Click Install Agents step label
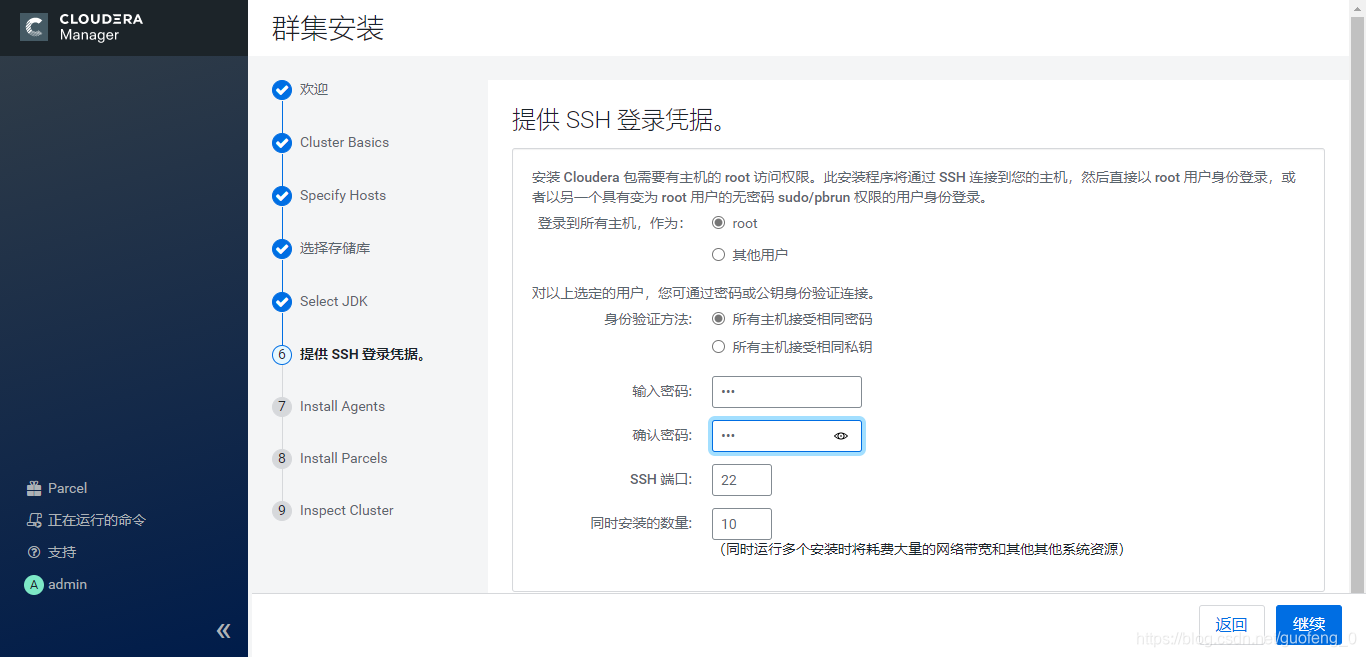The height and width of the screenshot is (657, 1366). coord(342,407)
